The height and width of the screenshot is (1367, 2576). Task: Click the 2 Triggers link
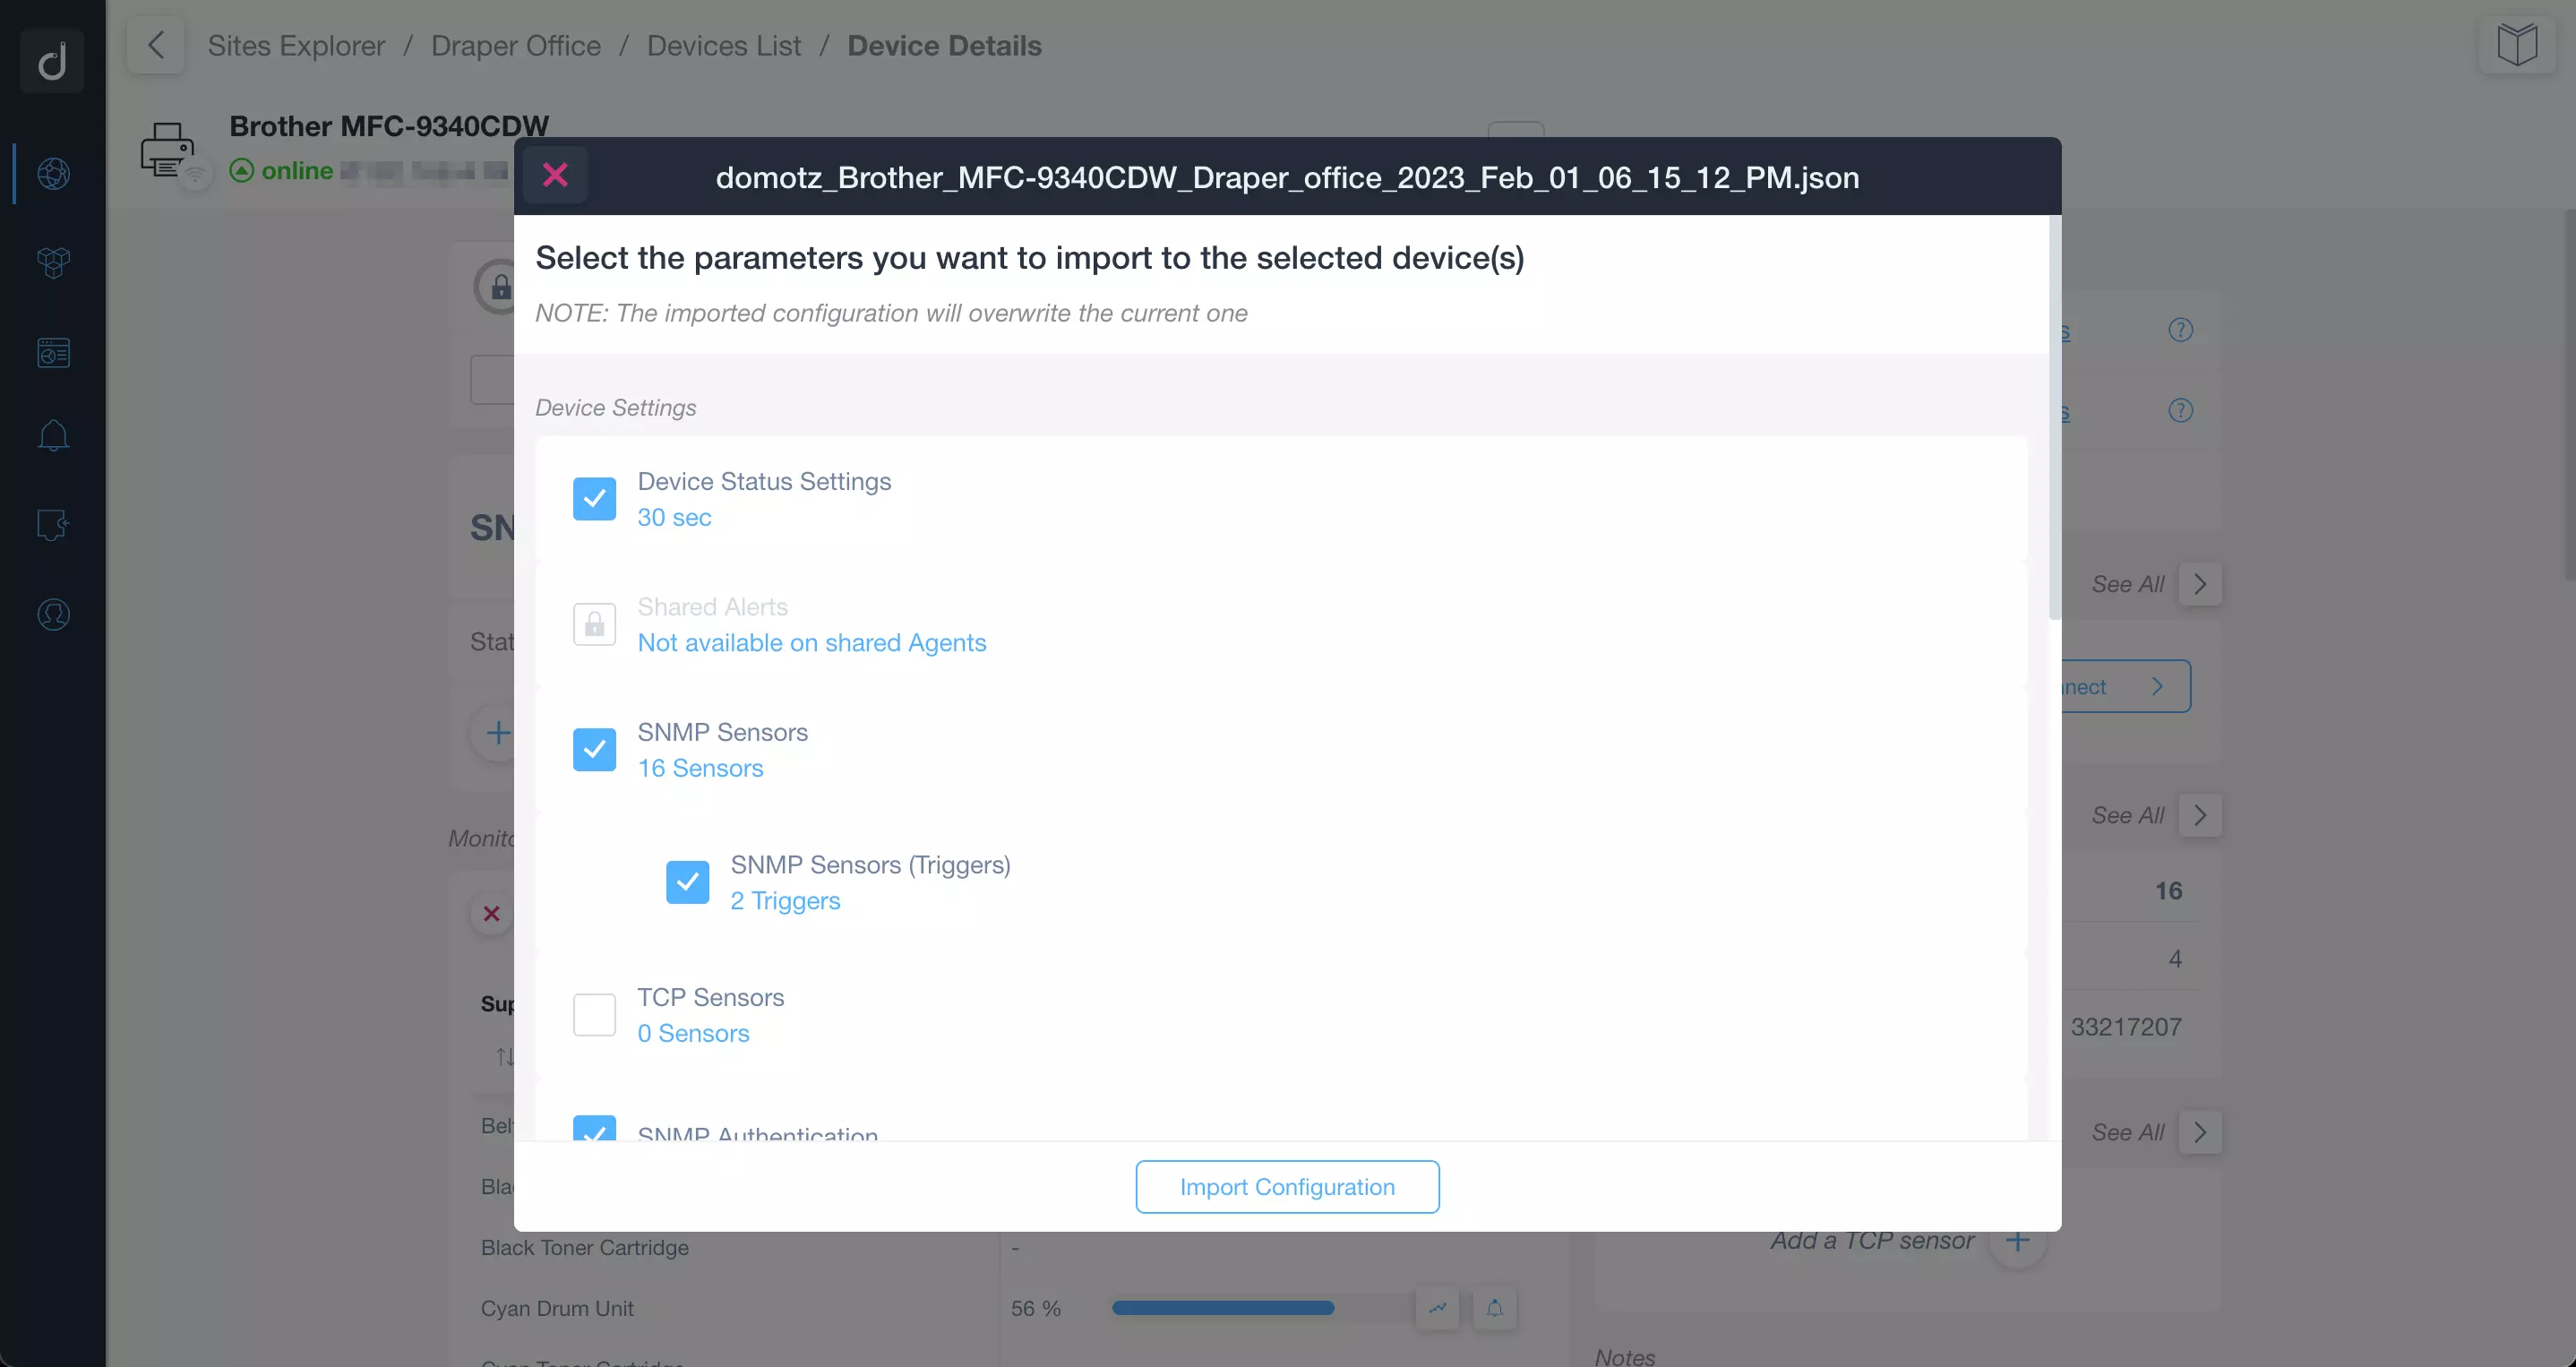coord(785,901)
